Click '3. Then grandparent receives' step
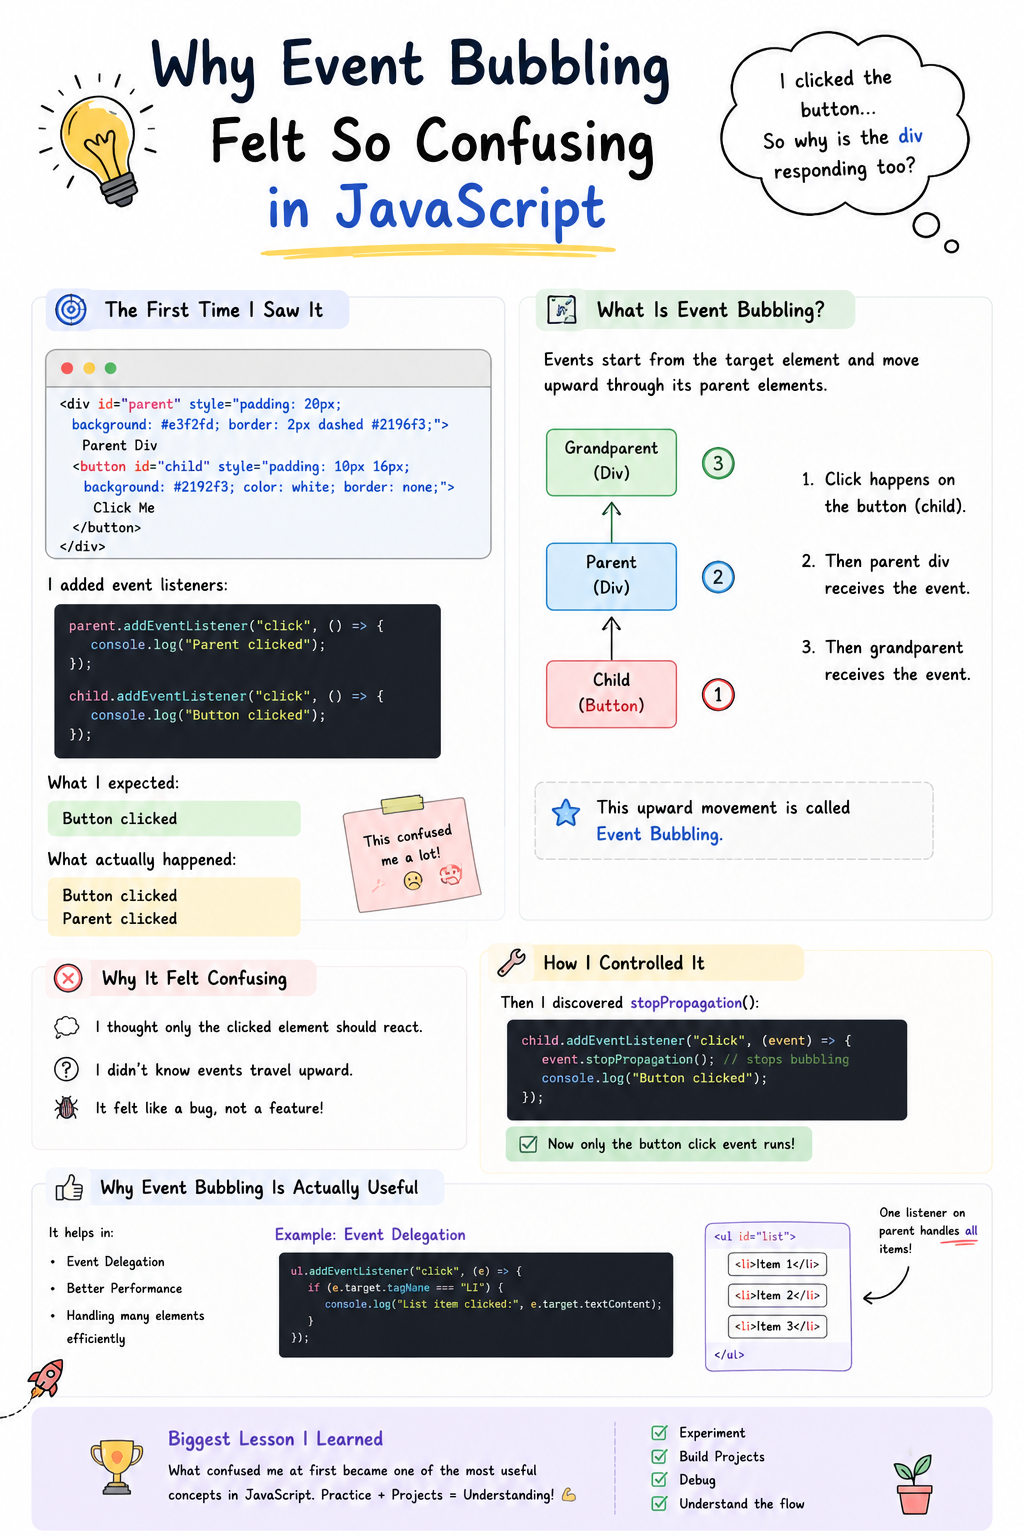 886,661
